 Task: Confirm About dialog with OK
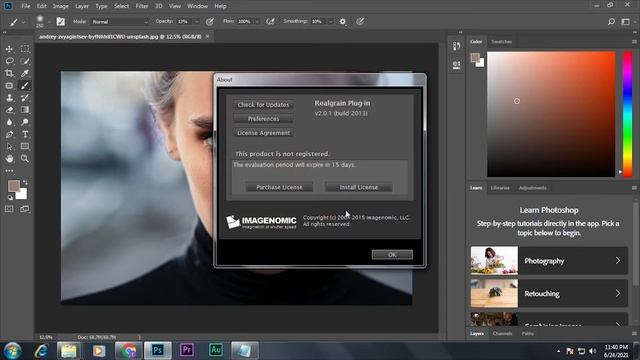pyautogui.click(x=392, y=255)
